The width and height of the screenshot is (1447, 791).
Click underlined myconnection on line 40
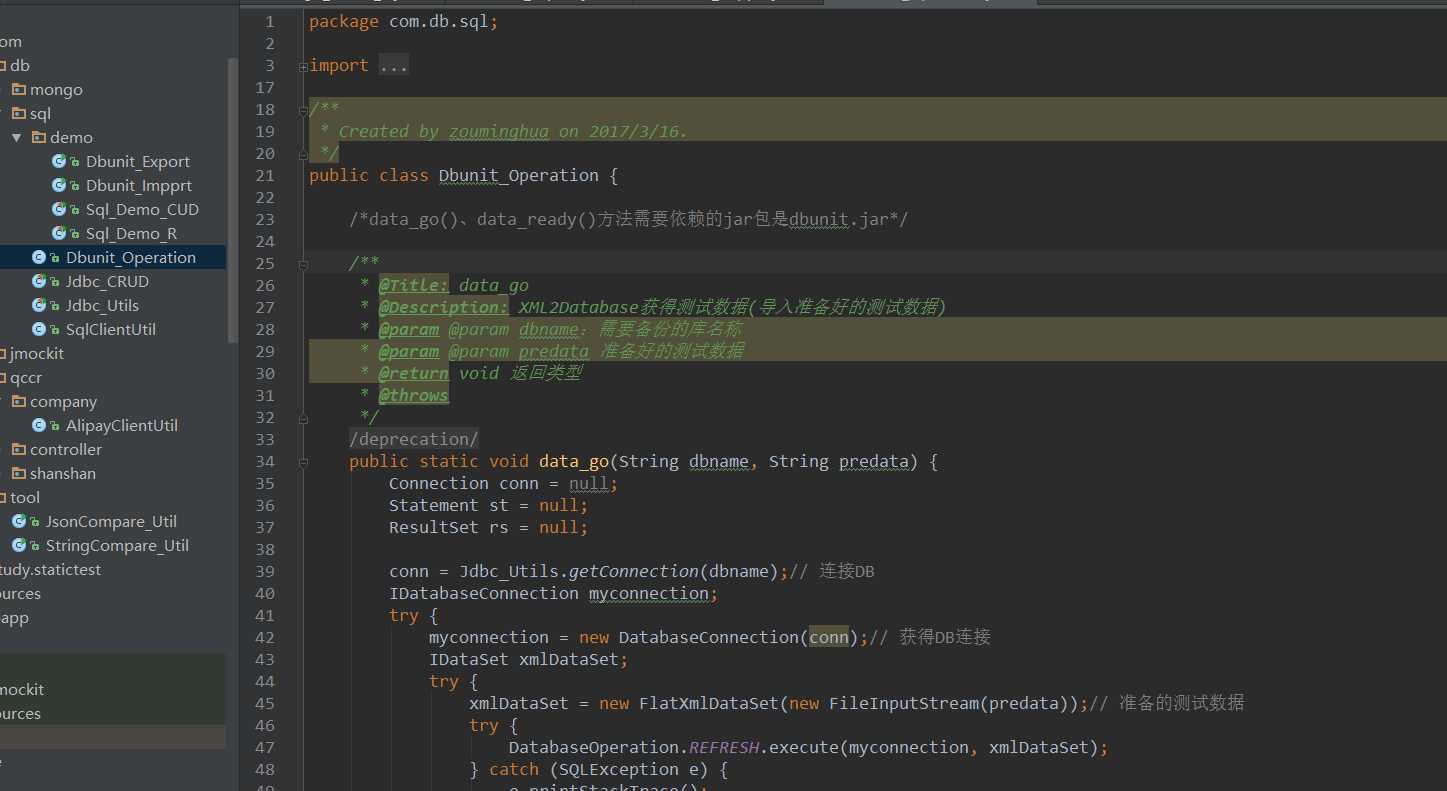(649, 593)
